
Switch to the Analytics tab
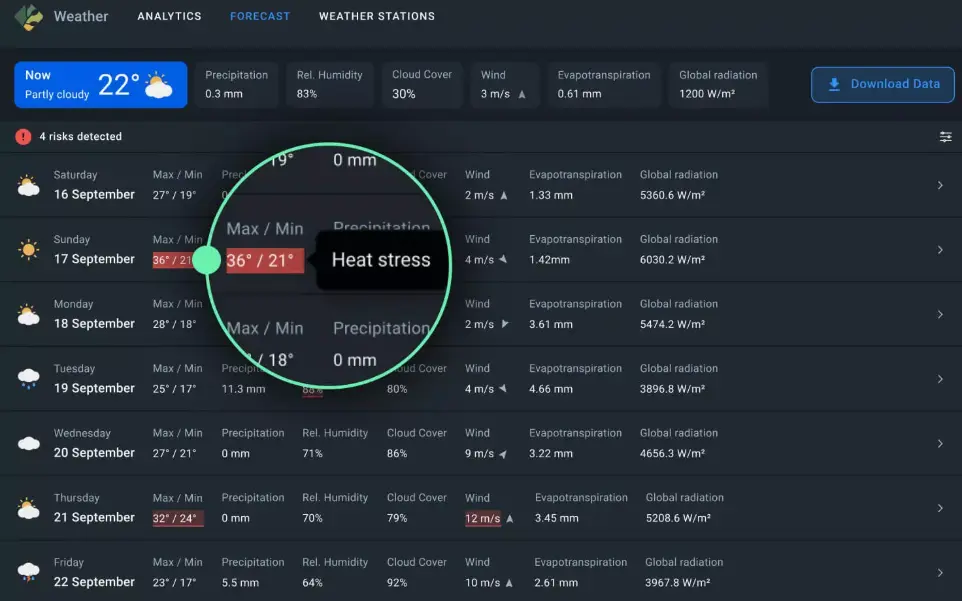pyautogui.click(x=169, y=17)
